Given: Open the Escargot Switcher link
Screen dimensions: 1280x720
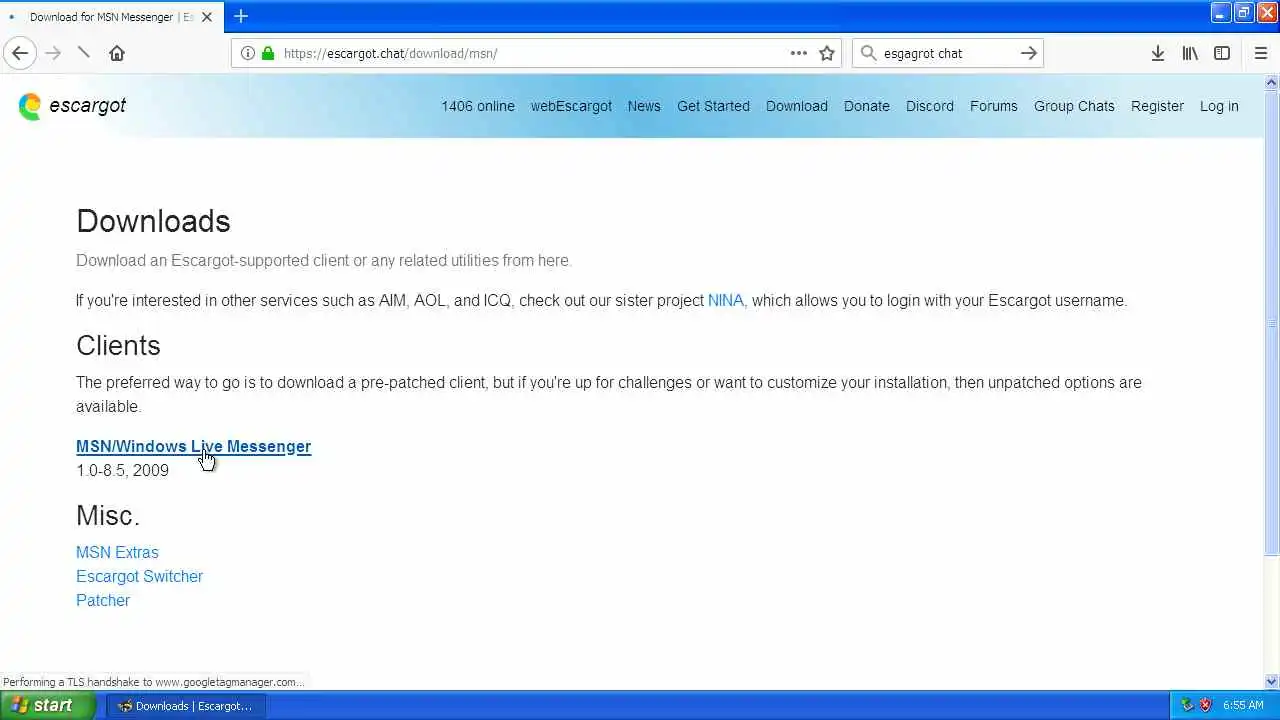Looking at the screenshot, I should pyautogui.click(x=139, y=576).
